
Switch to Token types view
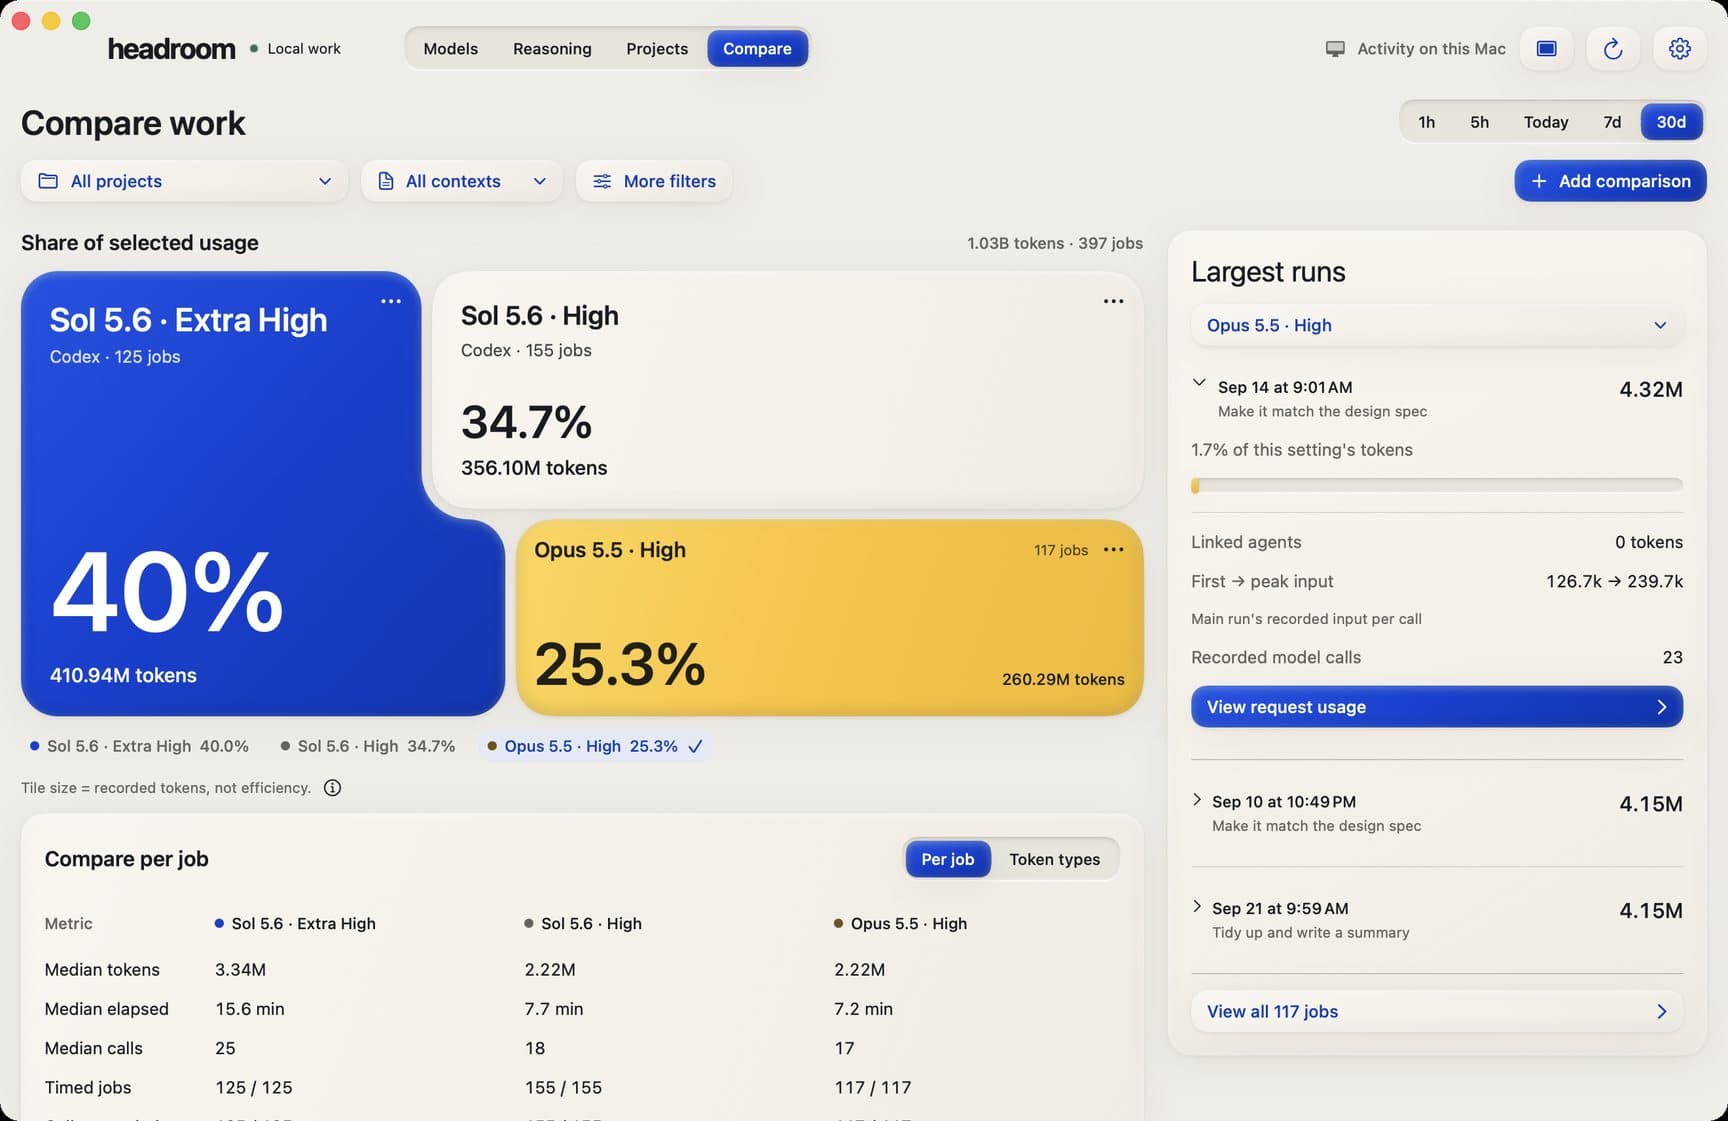[x=1054, y=859]
